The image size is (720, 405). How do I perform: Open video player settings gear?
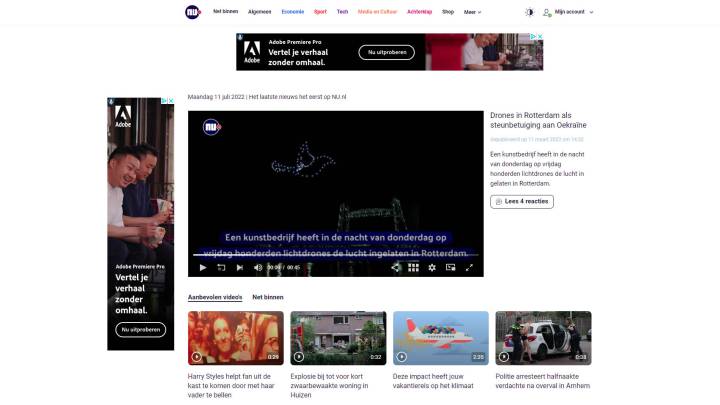tap(432, 267)
